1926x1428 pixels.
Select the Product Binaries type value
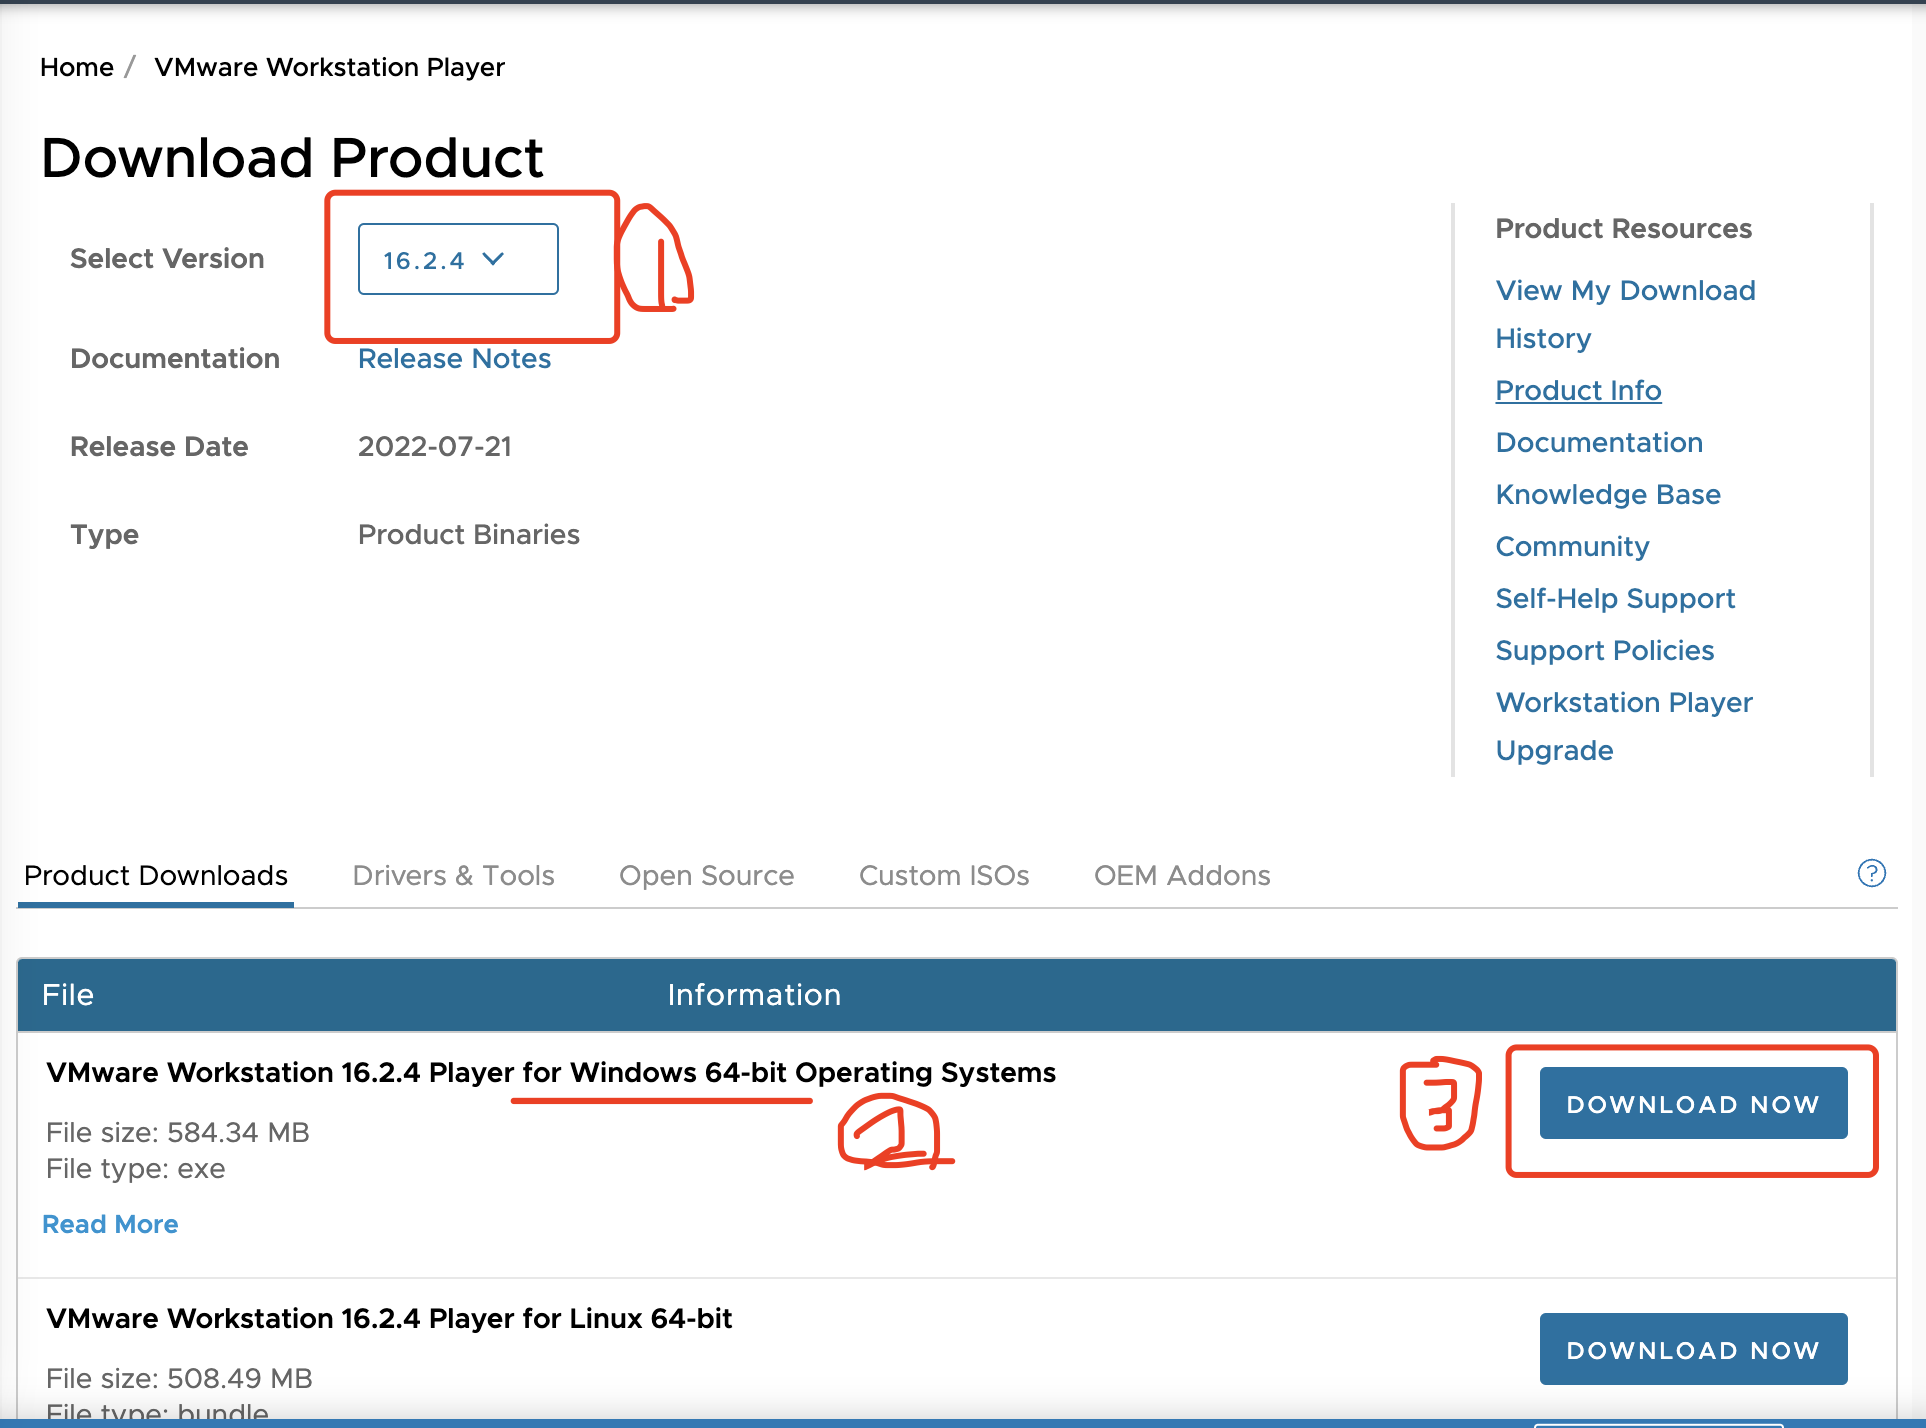469,534
